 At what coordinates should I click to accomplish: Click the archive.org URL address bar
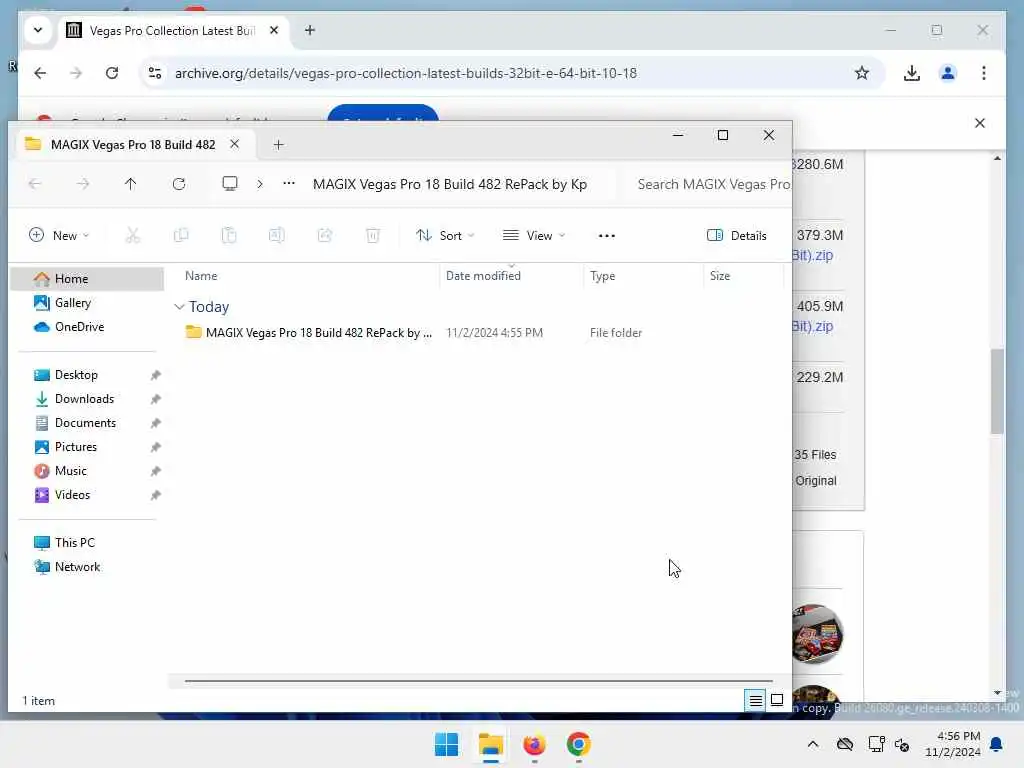(406, 73)
